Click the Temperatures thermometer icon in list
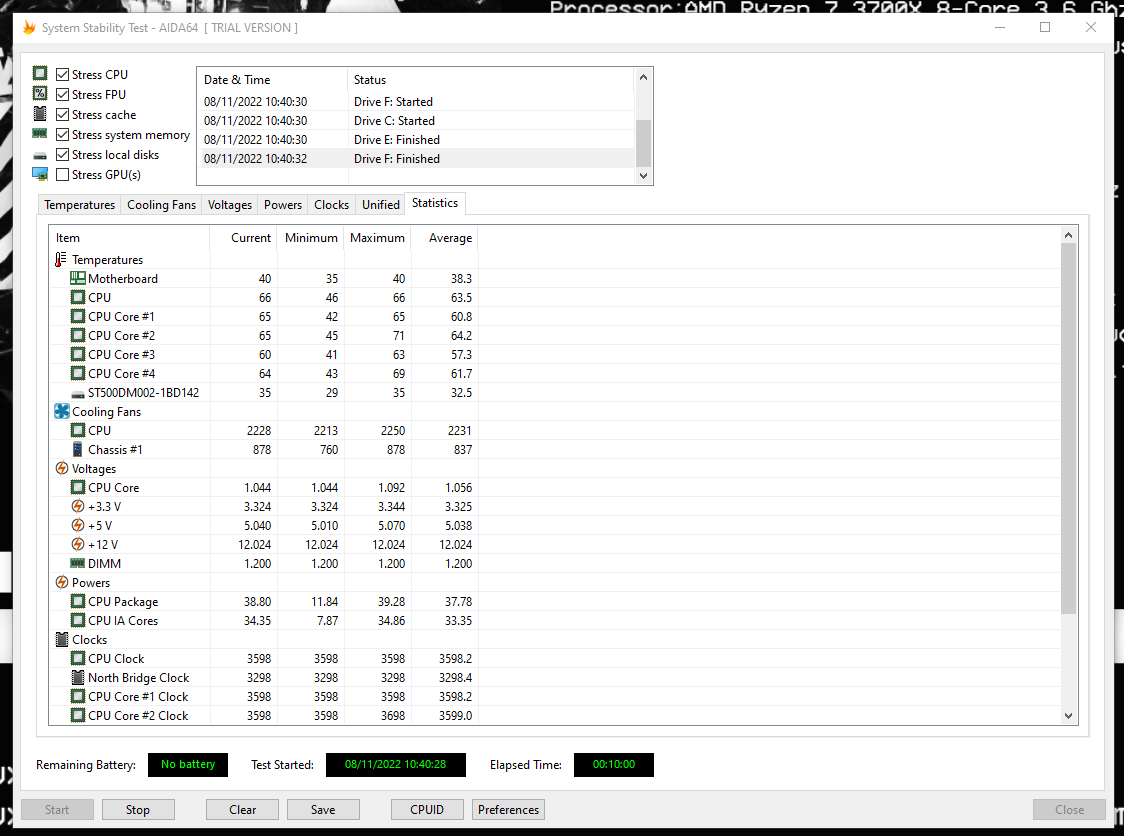1124x836 pixels. pos(61,259)
